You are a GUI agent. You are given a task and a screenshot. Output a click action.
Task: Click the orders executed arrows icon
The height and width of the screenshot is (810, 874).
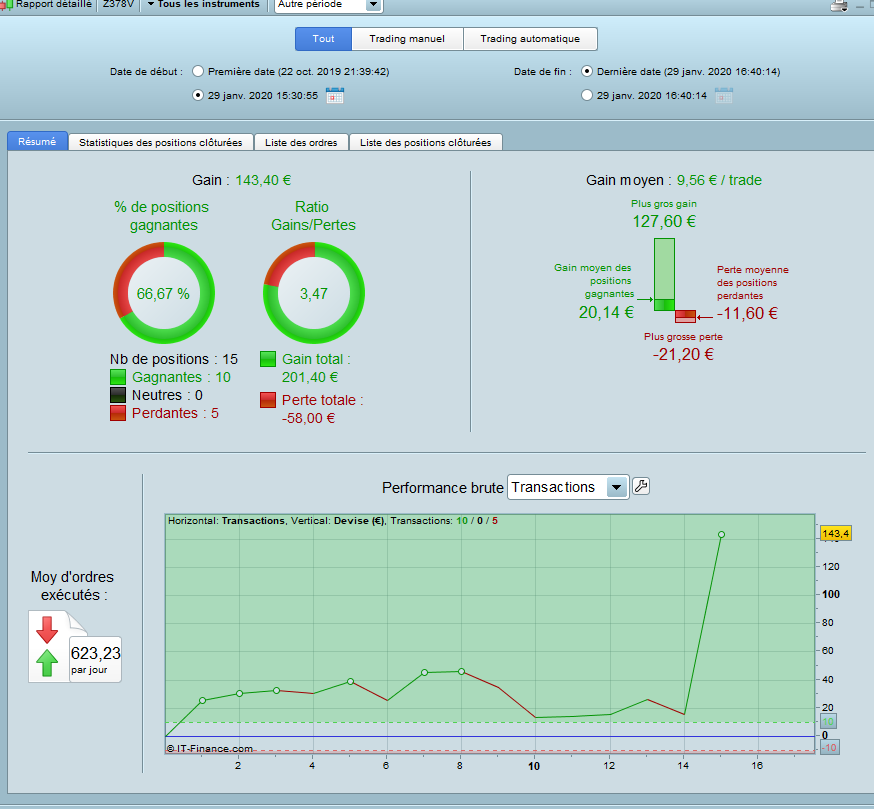point(47,646)
